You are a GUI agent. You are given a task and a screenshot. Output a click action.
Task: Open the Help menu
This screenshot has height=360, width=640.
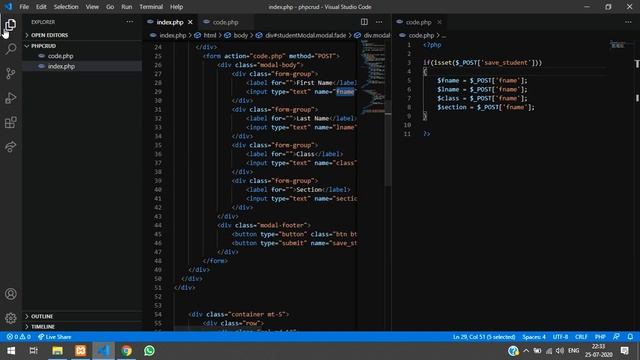[x=176, y=7]
